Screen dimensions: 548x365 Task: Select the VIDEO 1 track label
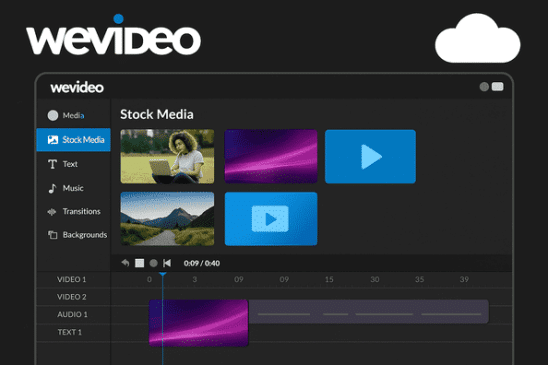[x=72, y=280]
